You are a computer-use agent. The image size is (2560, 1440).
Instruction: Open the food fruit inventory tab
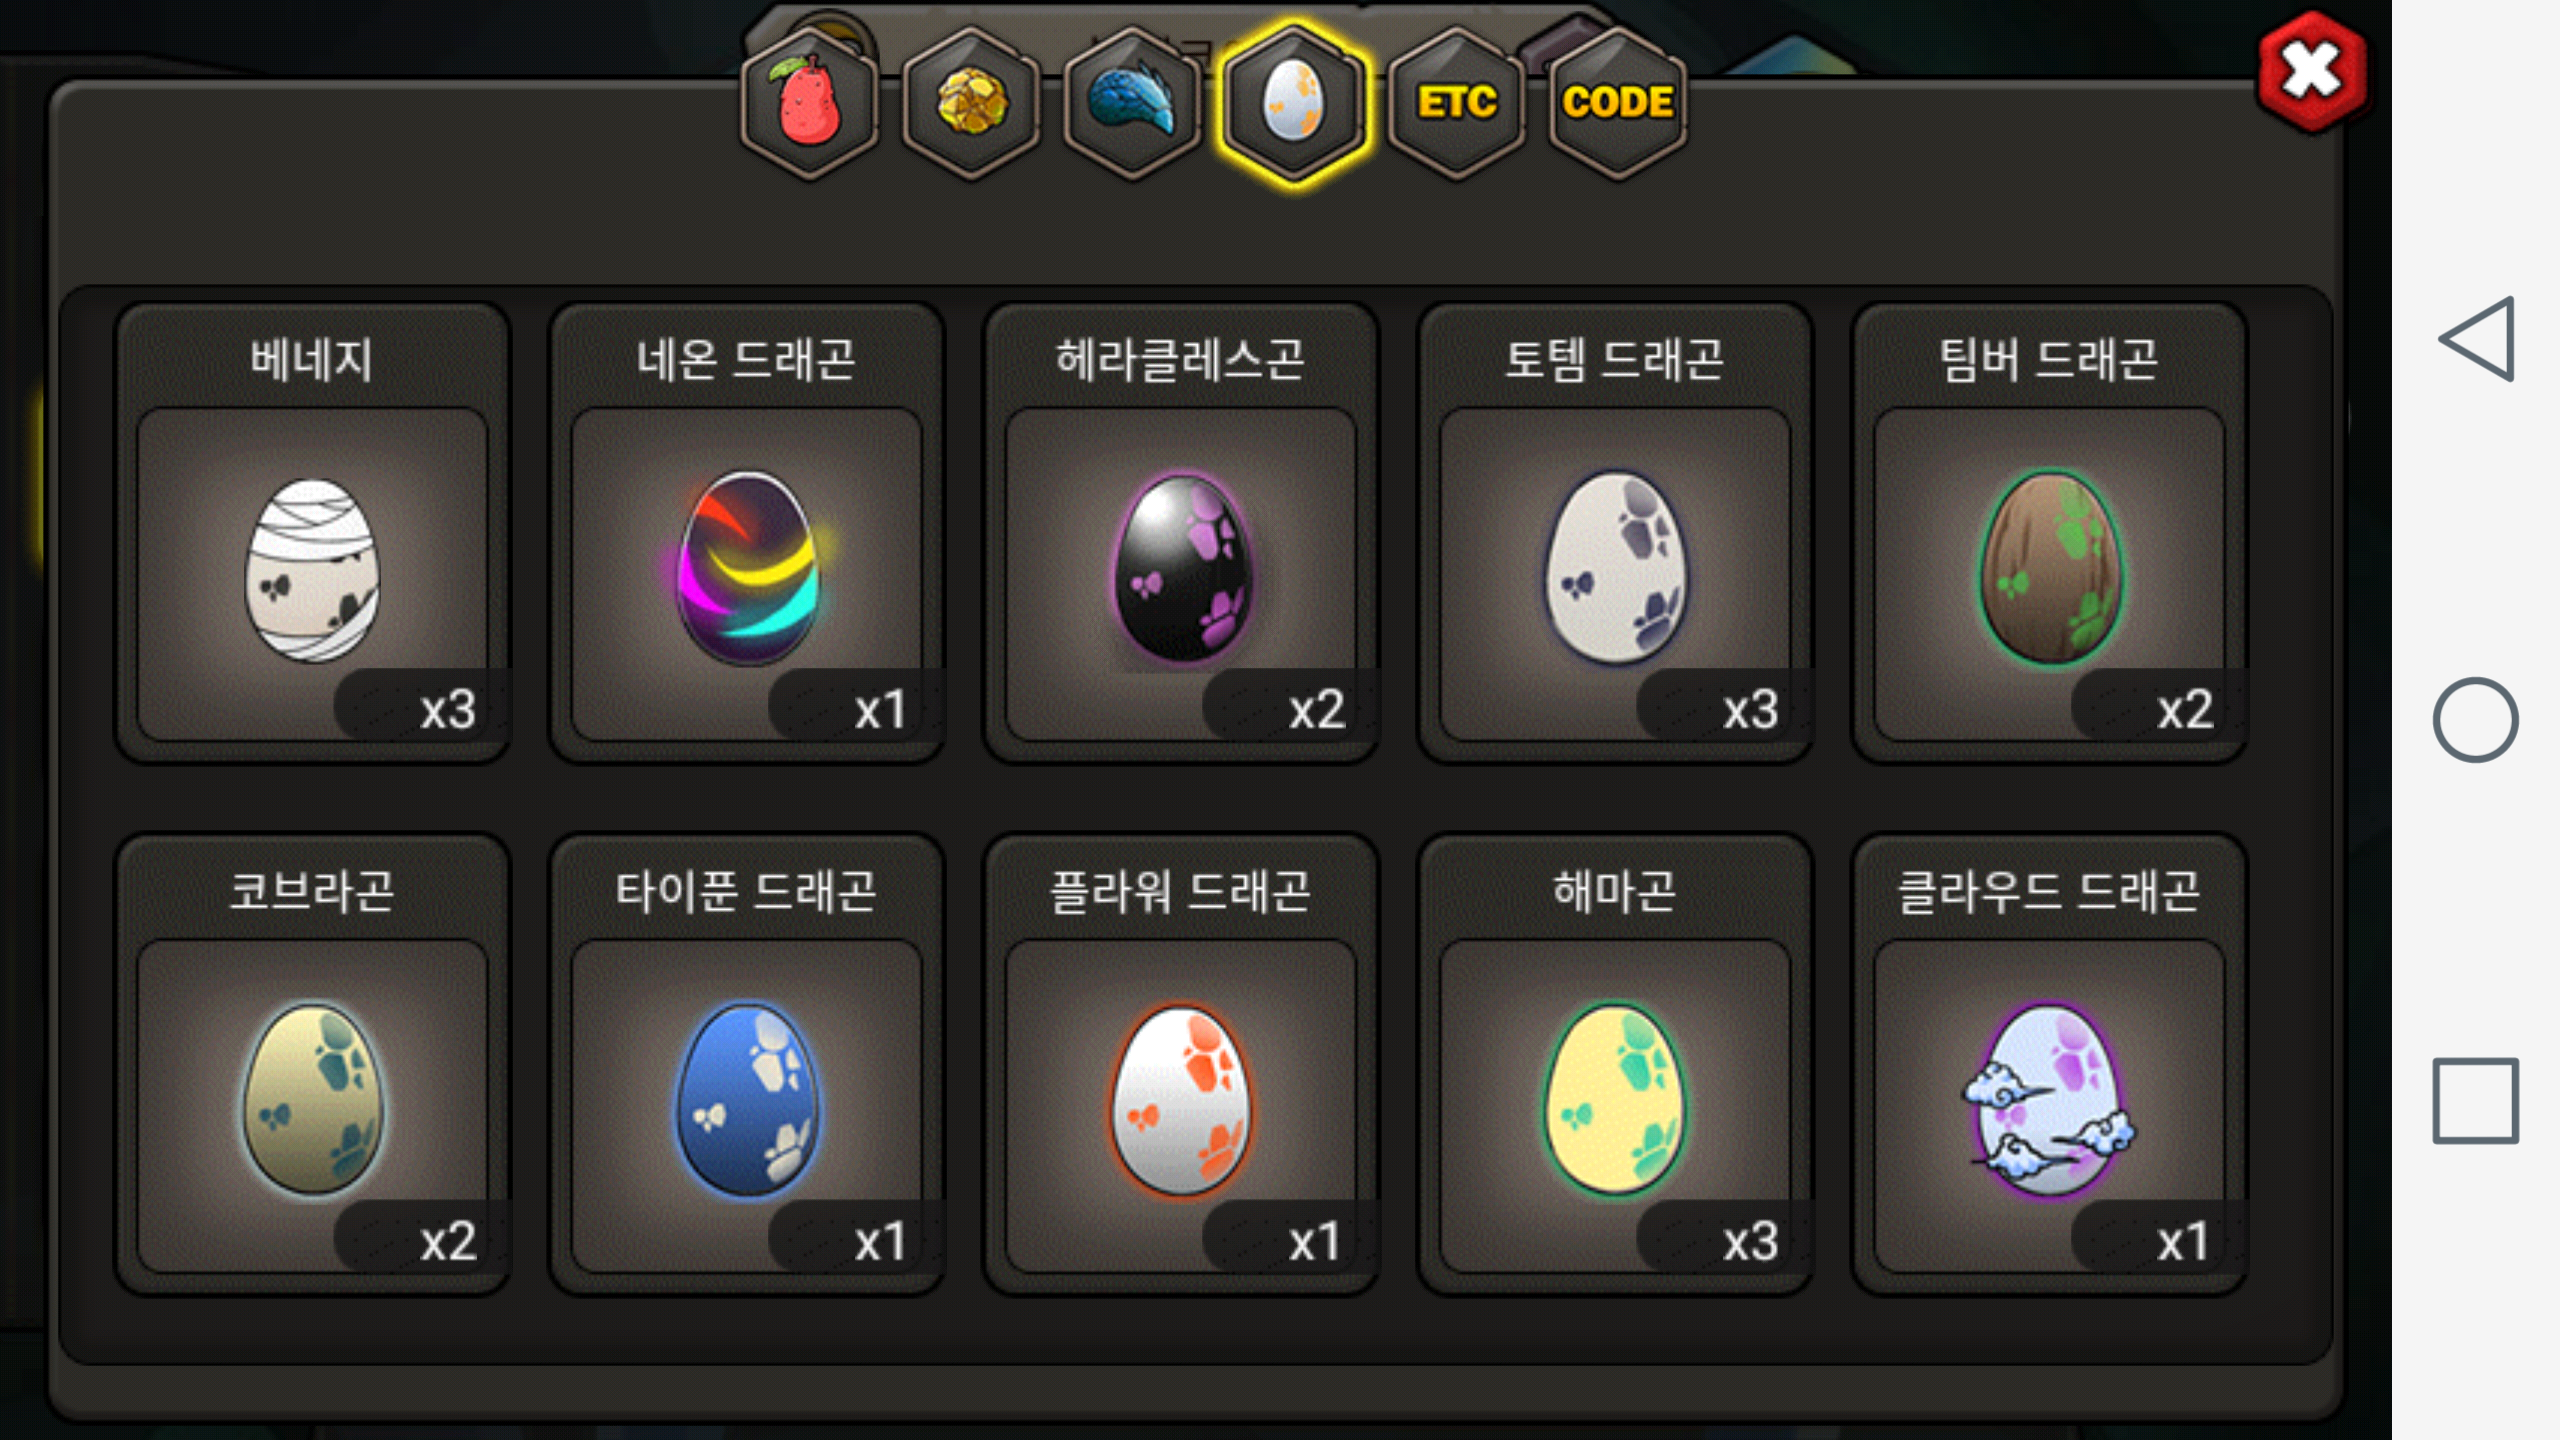point(809,103)
